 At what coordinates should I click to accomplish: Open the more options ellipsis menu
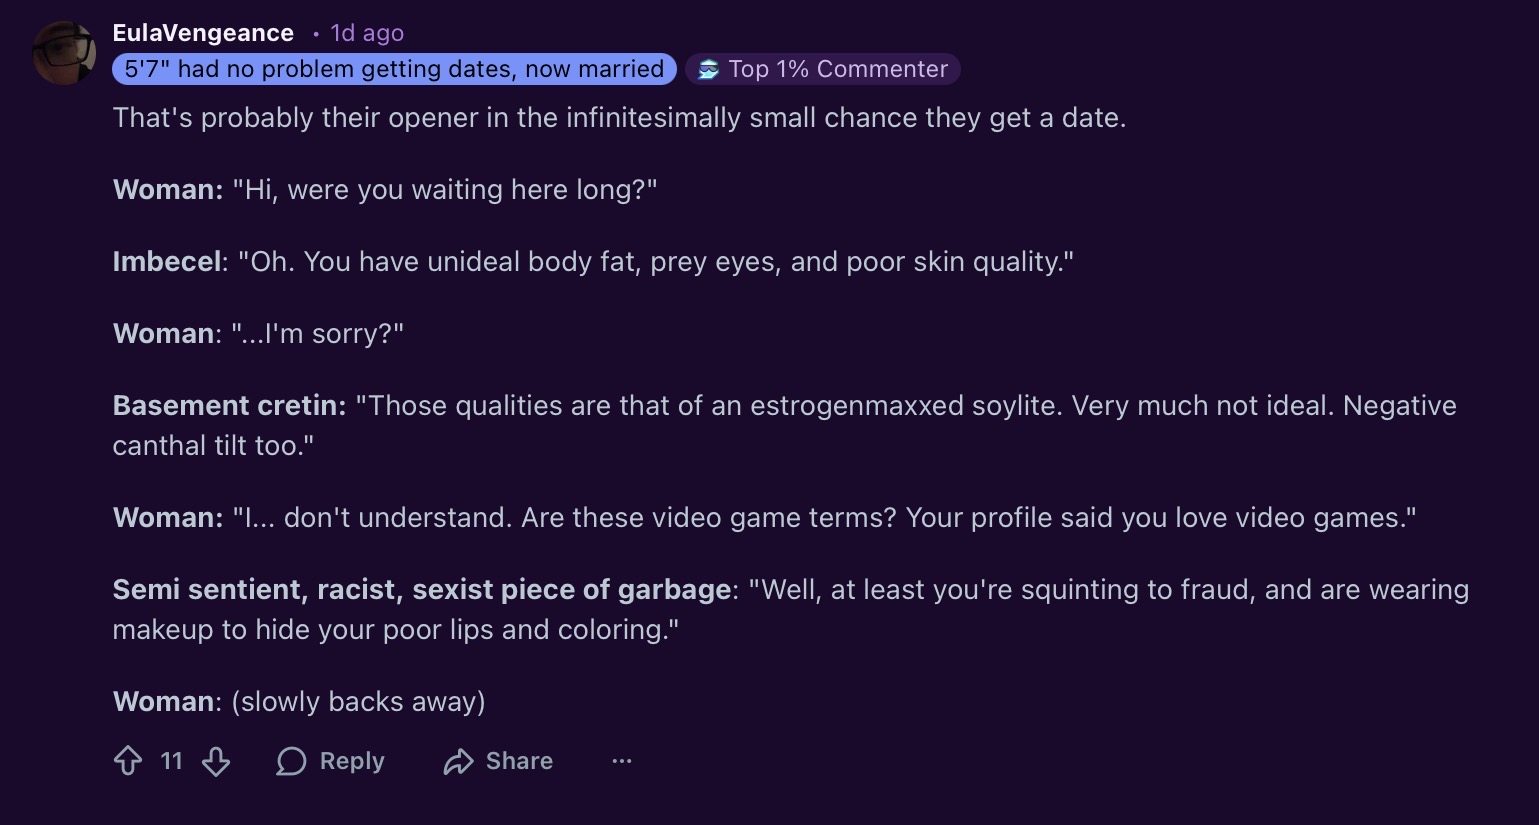(x=622, y=761)
